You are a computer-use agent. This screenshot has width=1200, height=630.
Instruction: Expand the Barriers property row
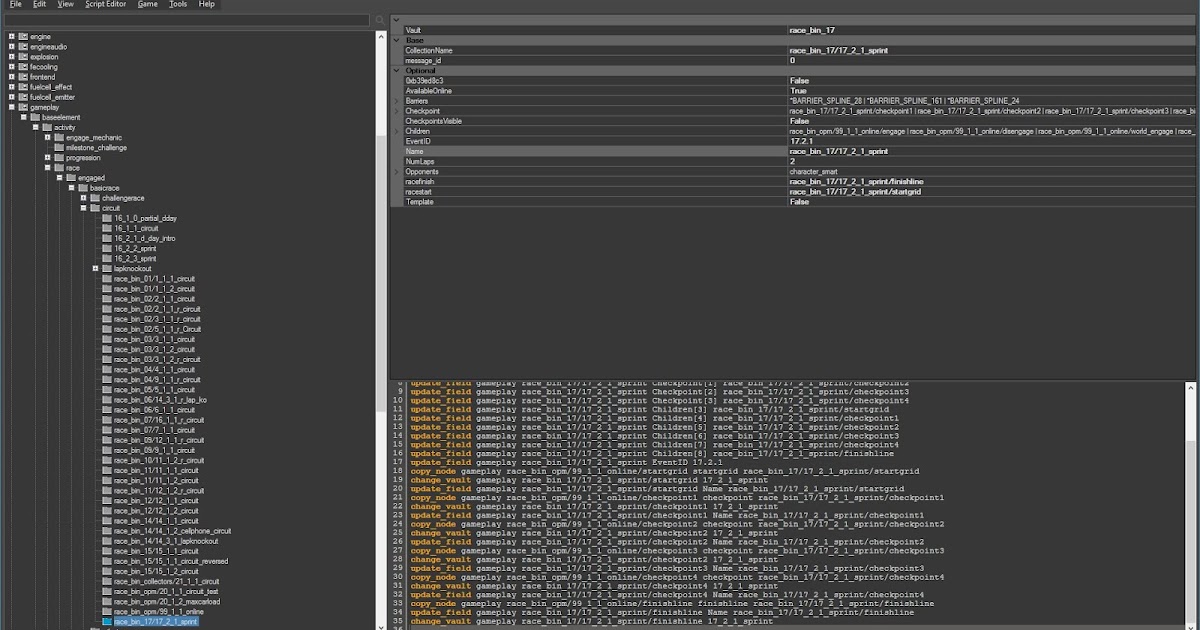[396, 100]
